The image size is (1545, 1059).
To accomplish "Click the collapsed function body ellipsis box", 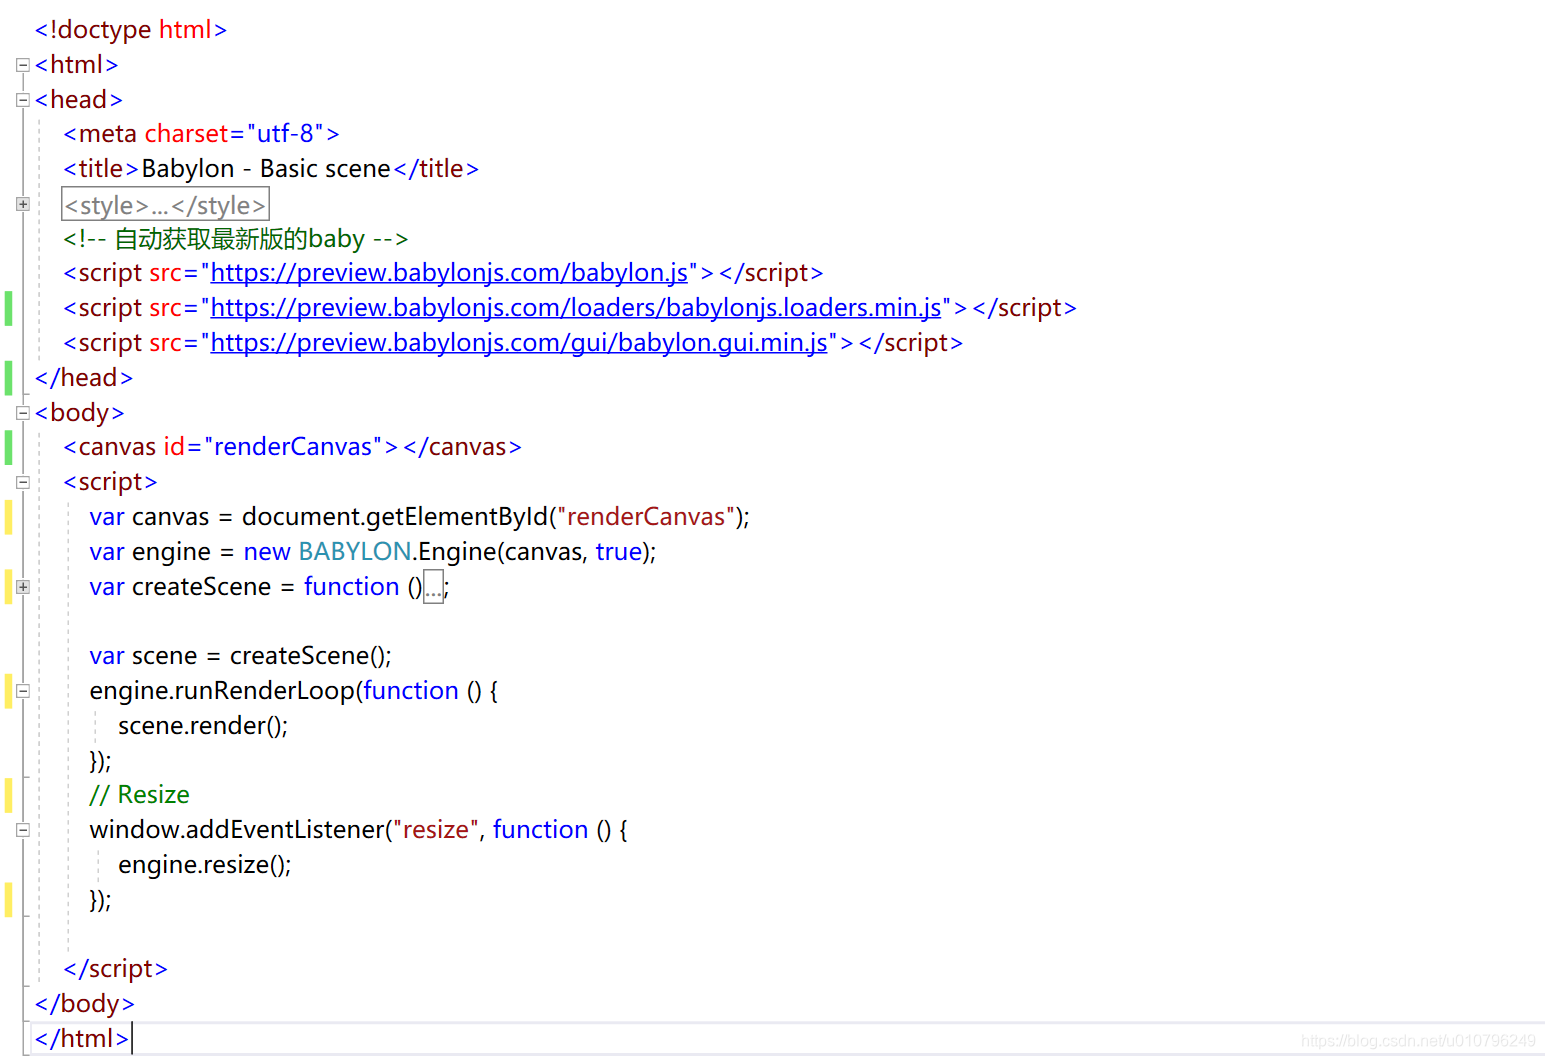I will (433, 588).
